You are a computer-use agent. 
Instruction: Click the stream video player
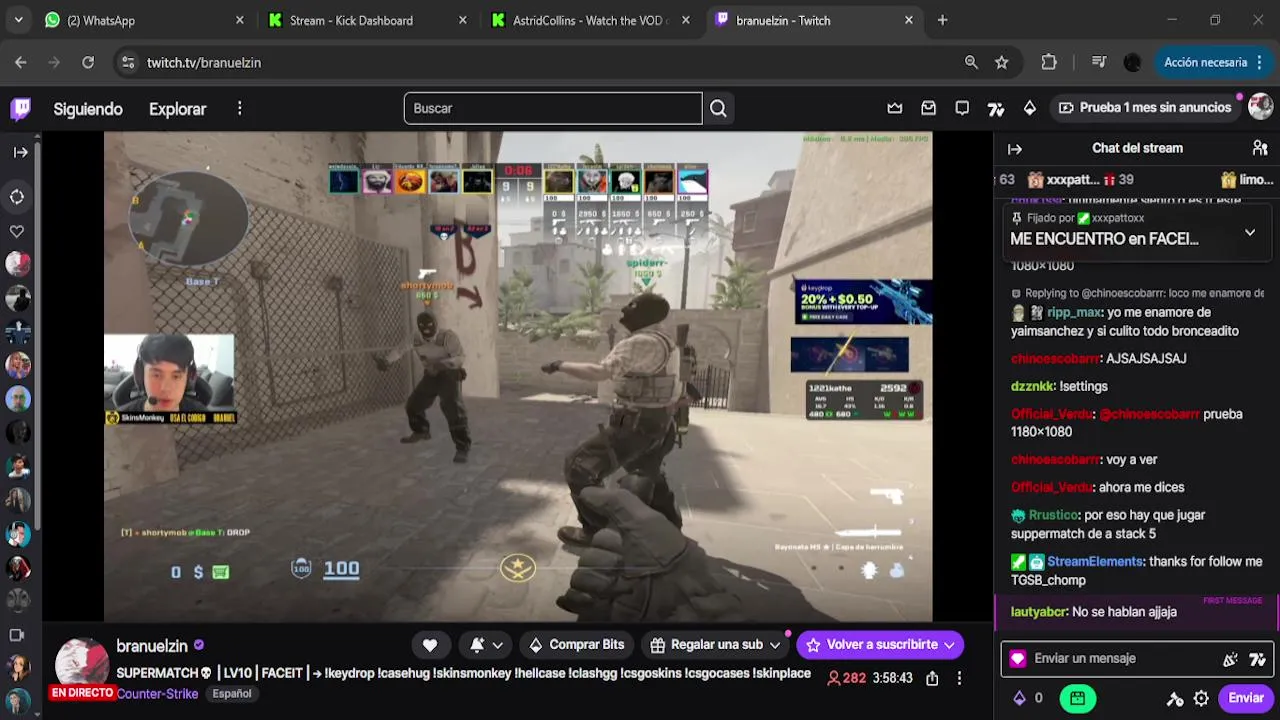tap(518, 377)
